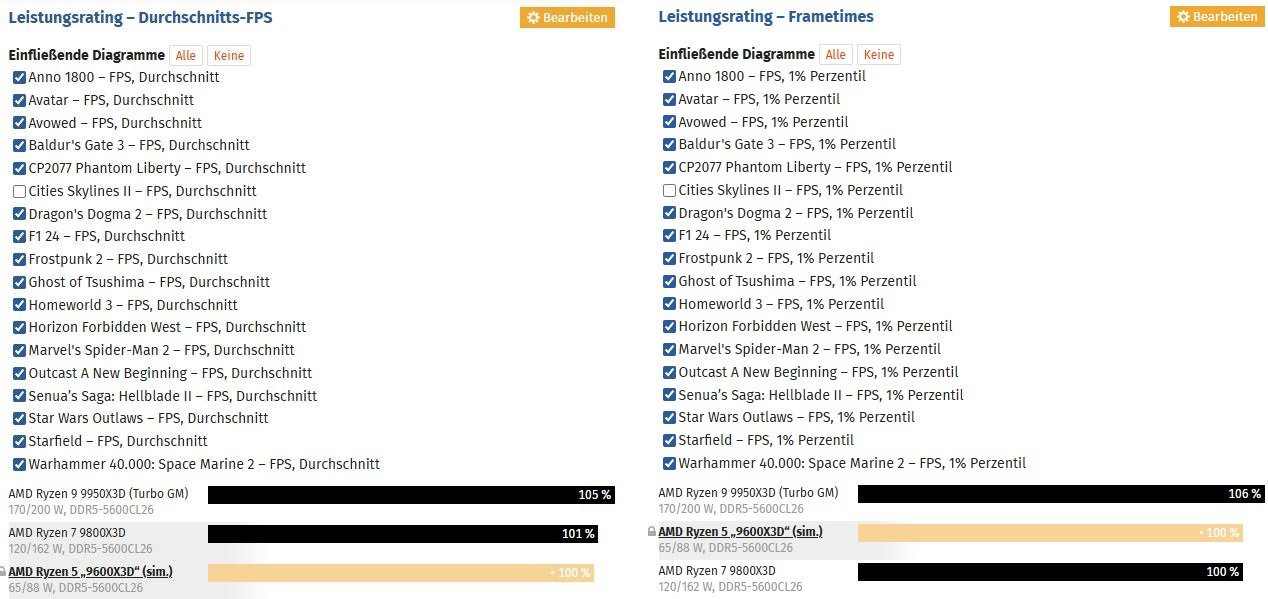
Task: Open AMD Ryzen 5 "9600X3D" (sim.) link in Frametimes
Action: click(740, 532)
